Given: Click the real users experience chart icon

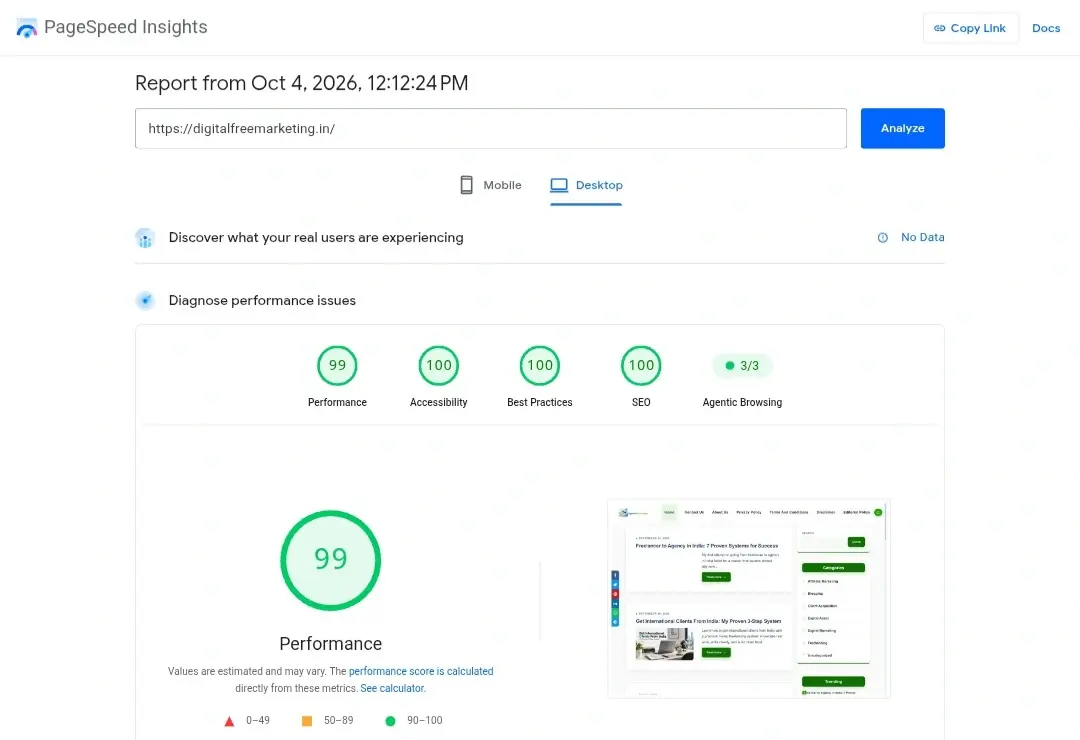Looking at the screenshot, I should 145,238.
